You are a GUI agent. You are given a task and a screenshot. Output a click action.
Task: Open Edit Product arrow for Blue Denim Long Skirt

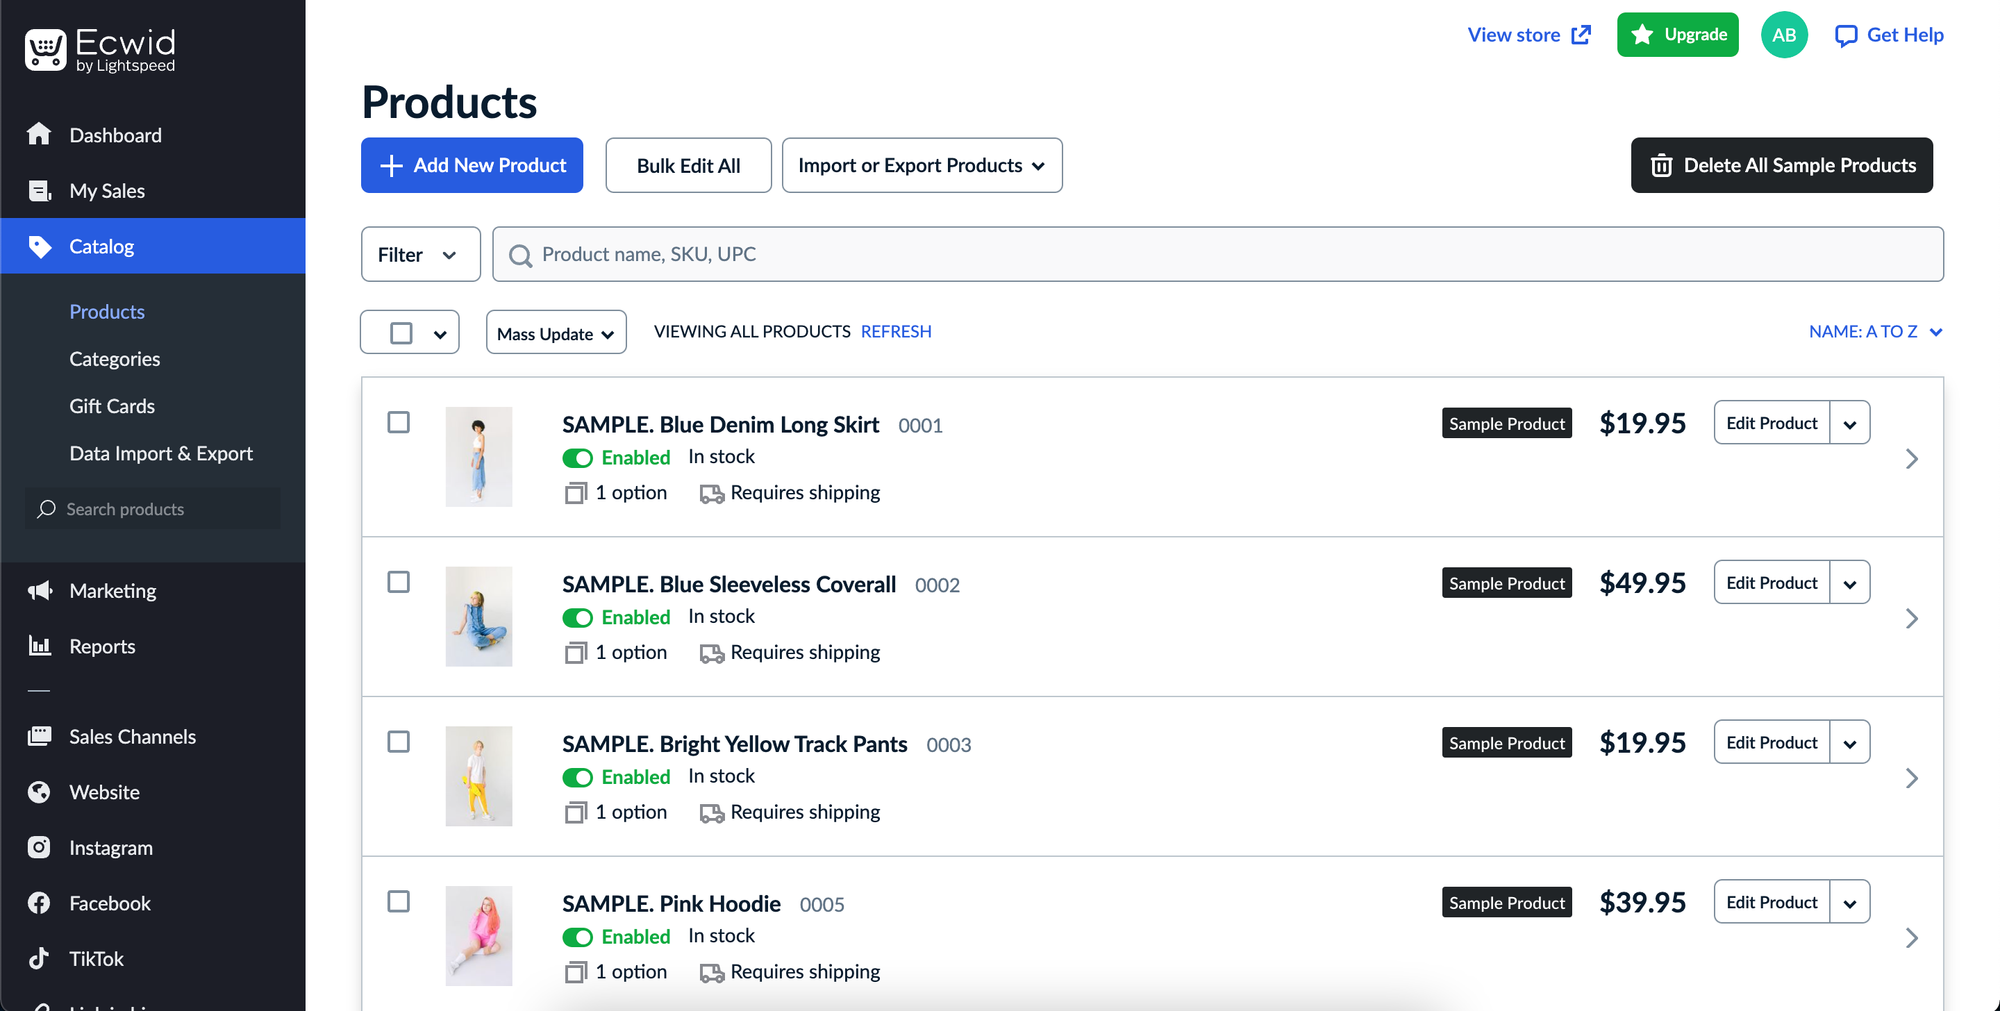[x=1850, y=423]
